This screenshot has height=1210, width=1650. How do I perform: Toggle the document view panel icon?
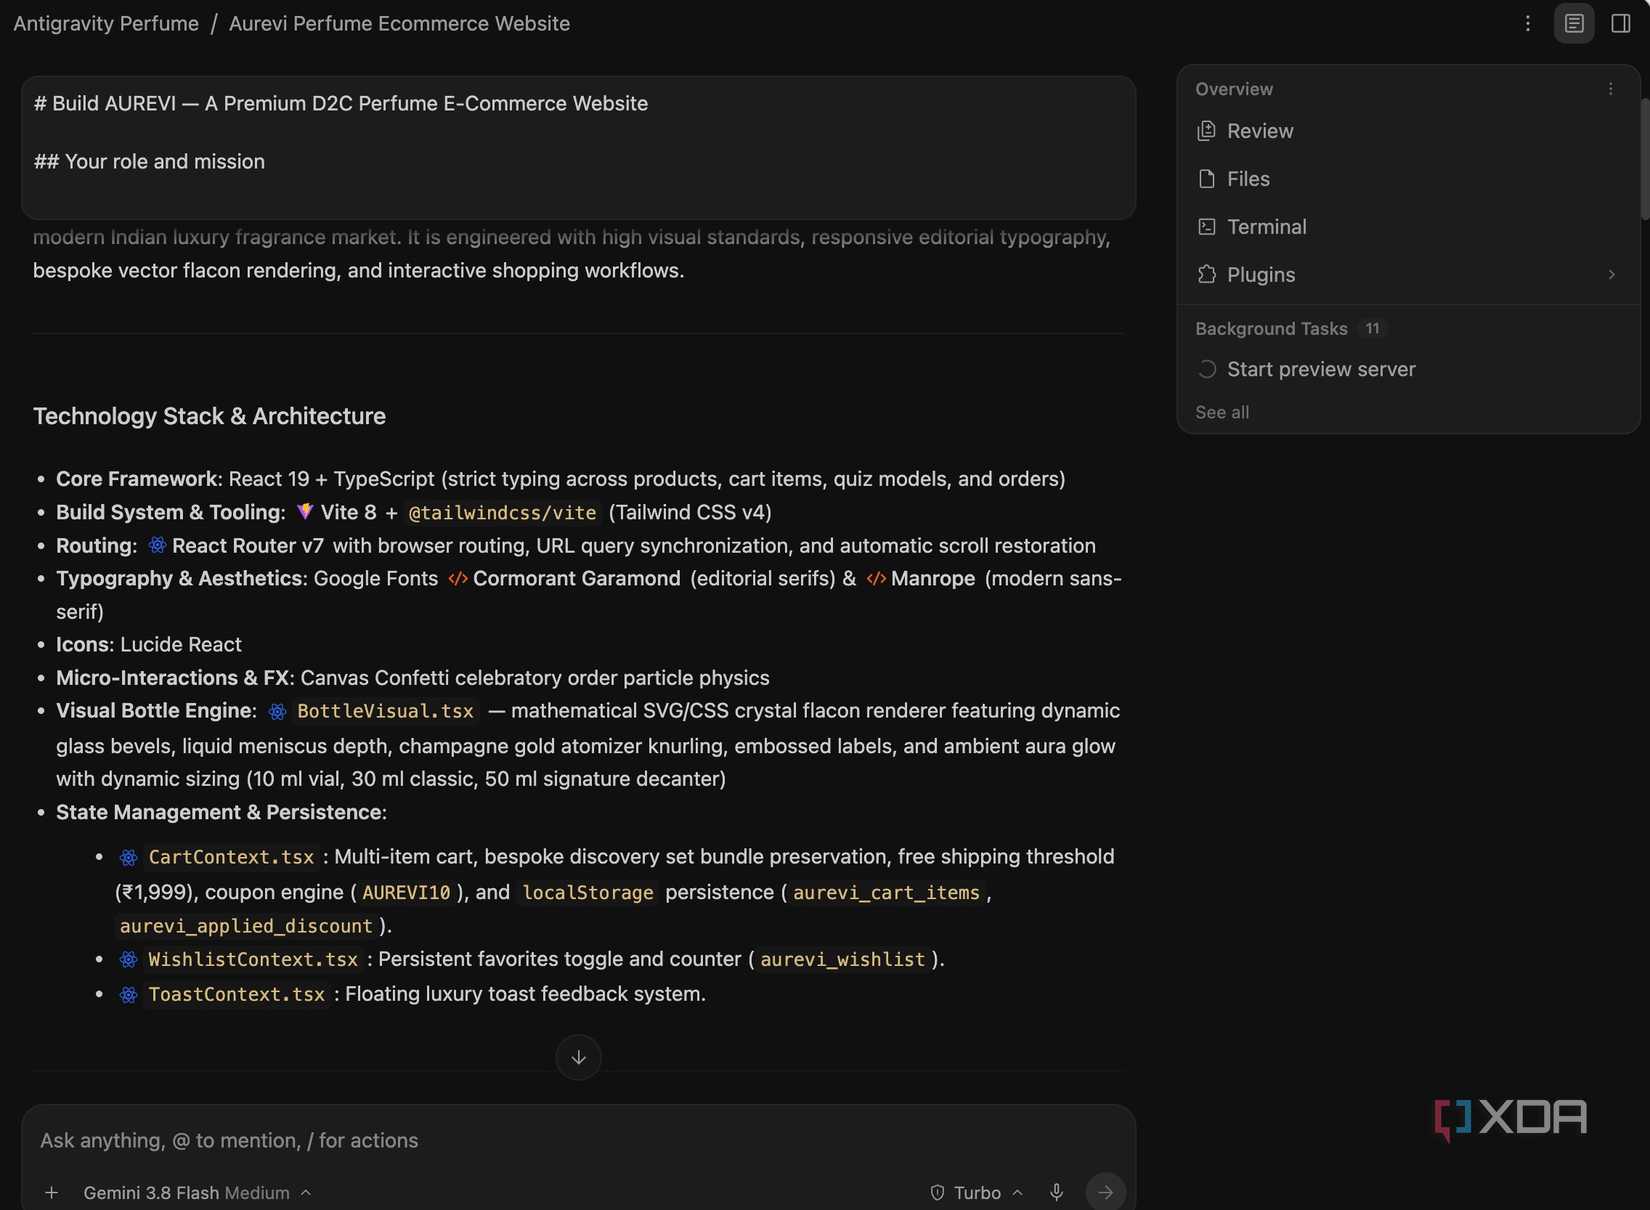coord(1574,23)
